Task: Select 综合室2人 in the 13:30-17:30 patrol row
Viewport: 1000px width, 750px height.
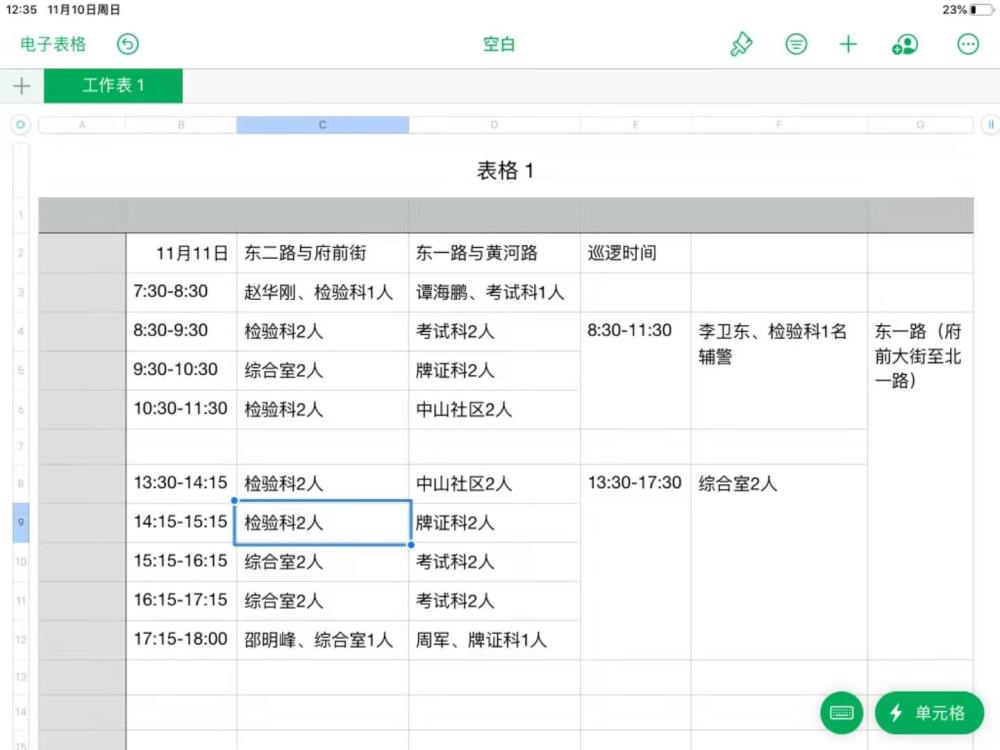Action: pos(779,562)
